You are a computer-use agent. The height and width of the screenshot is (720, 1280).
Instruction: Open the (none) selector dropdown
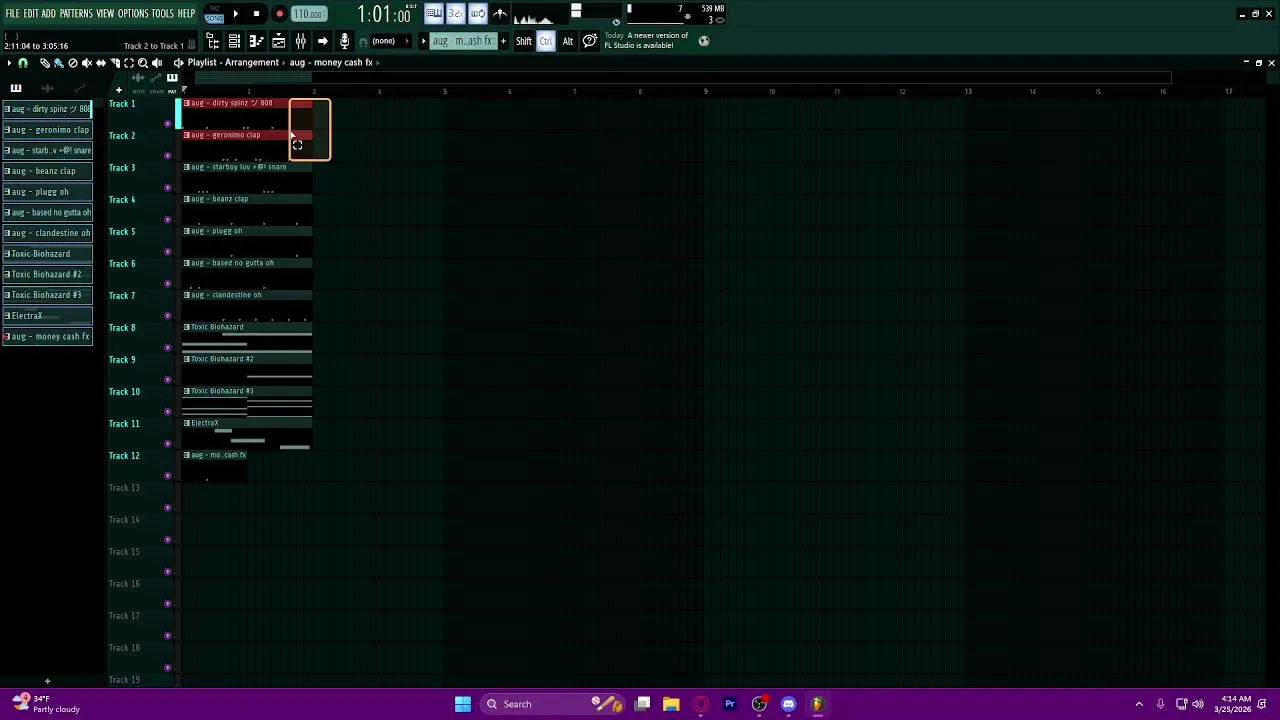(x=389, y=41)
